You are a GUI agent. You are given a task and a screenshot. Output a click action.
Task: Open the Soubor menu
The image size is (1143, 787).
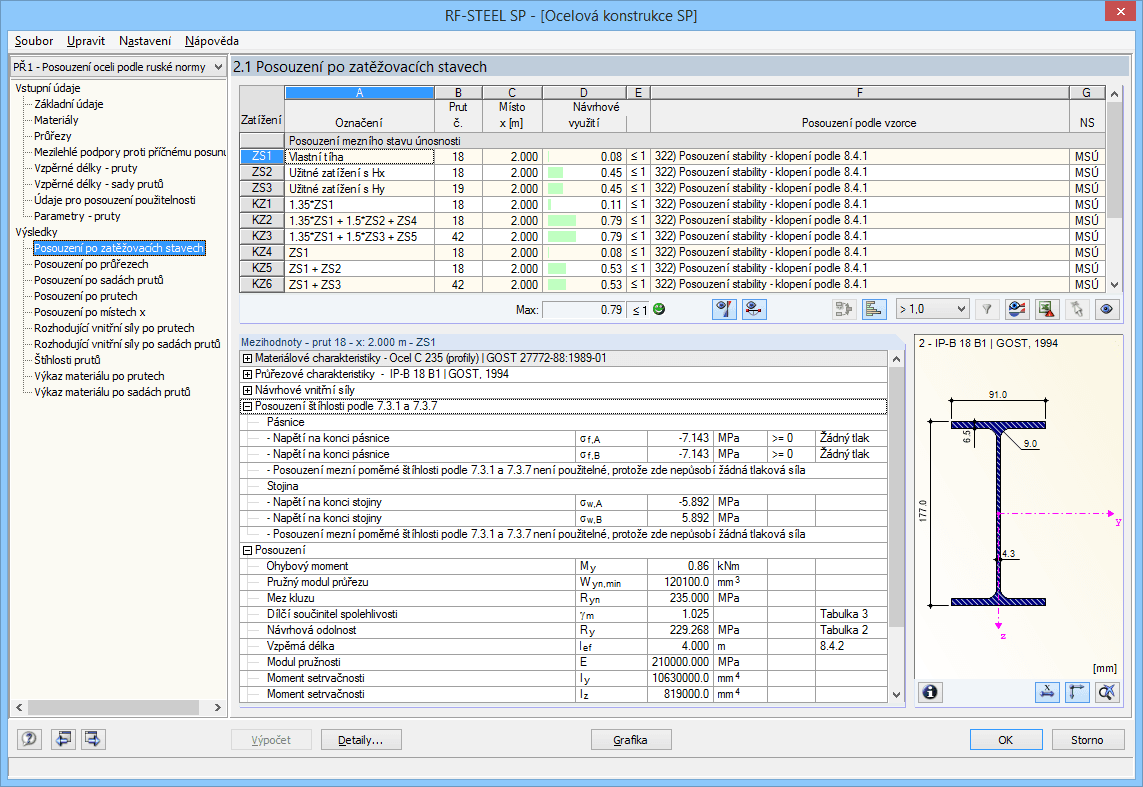point(34,41)
